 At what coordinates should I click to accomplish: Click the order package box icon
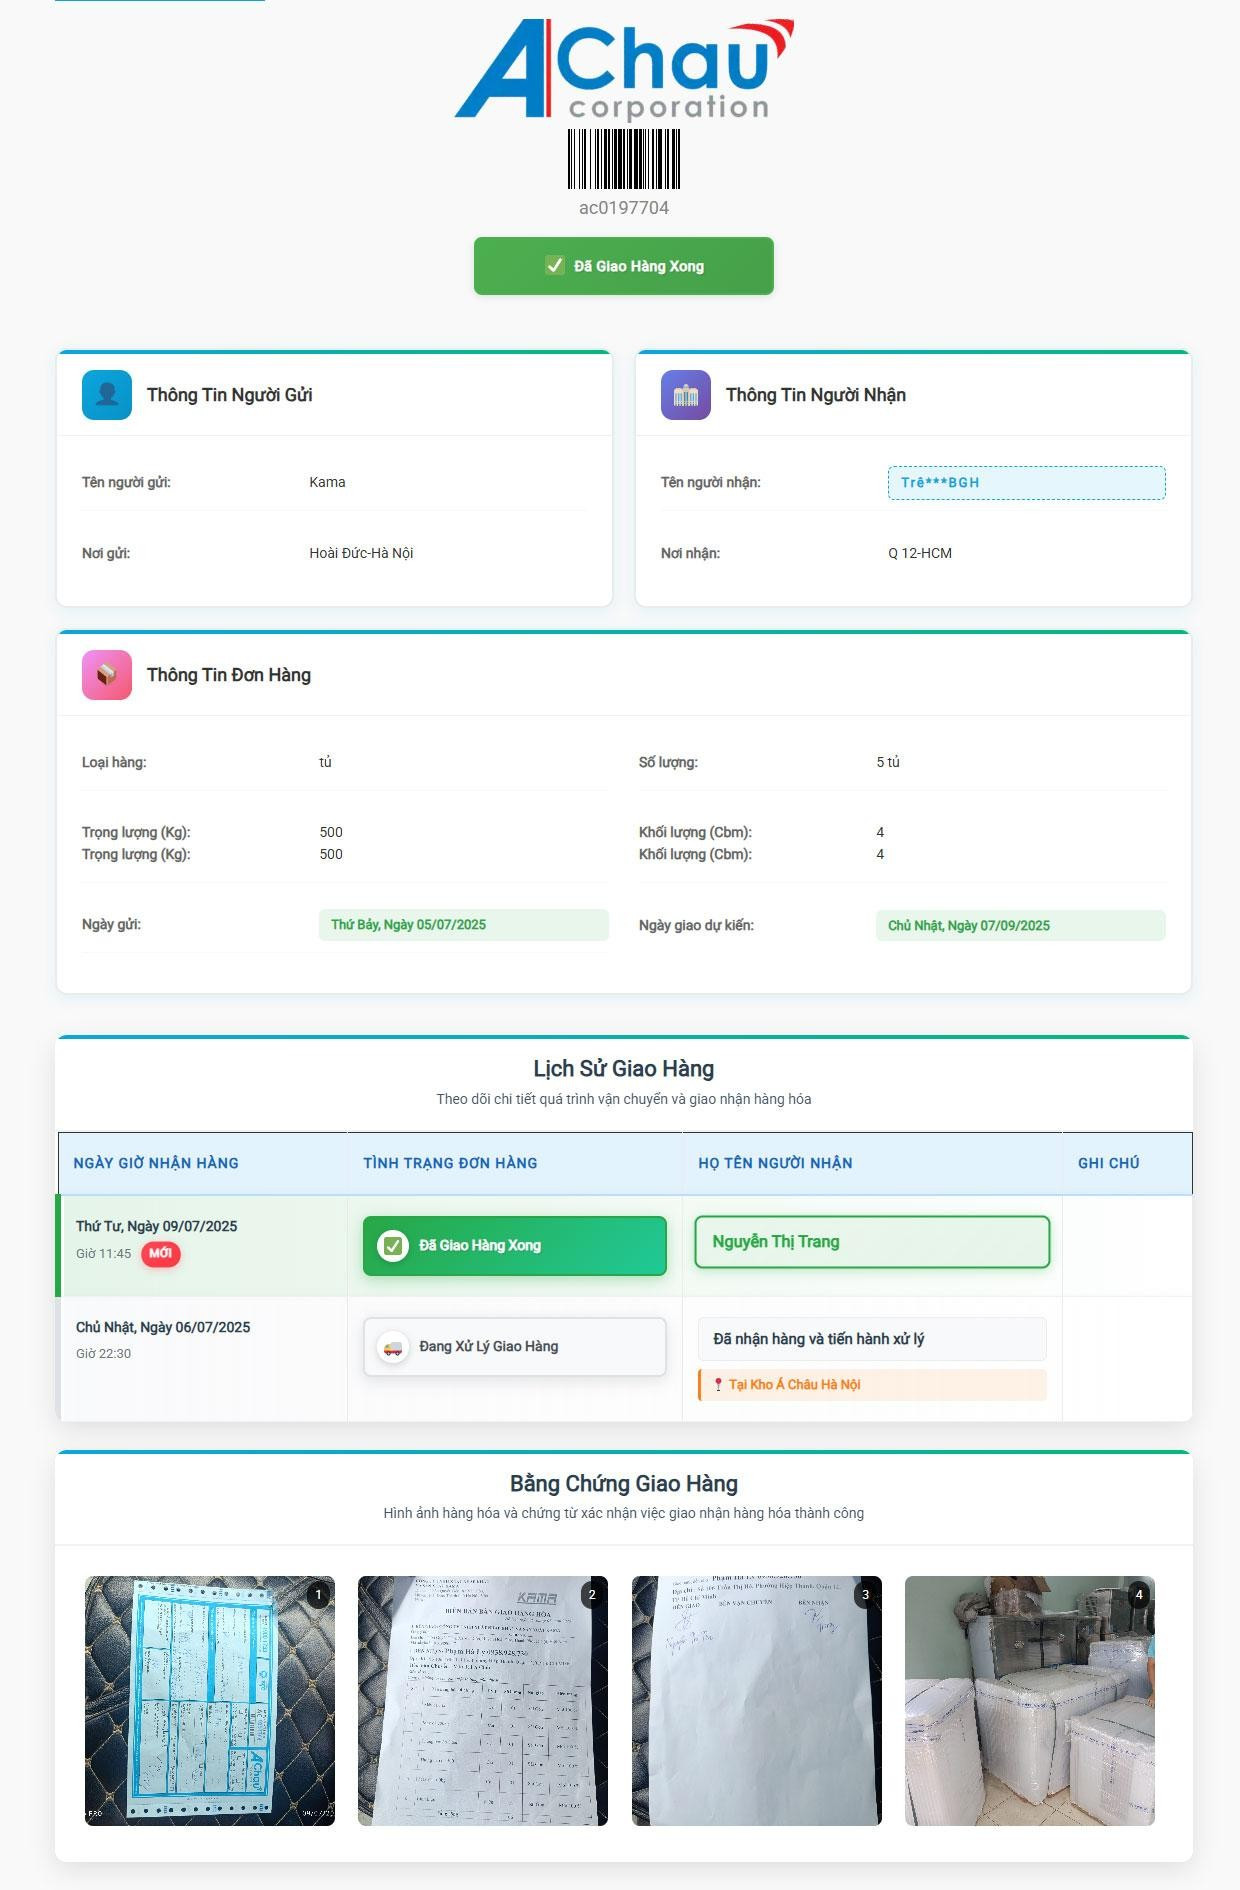(x=107, y=675)
